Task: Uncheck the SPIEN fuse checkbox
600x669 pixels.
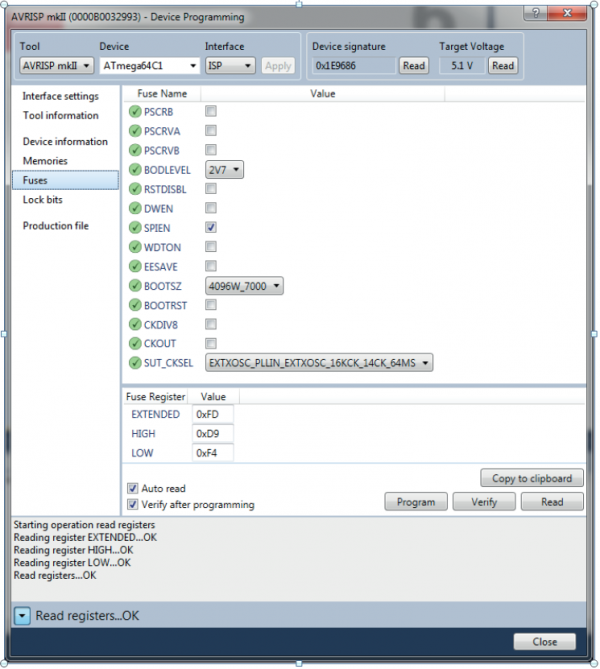Action: [211, 227]
